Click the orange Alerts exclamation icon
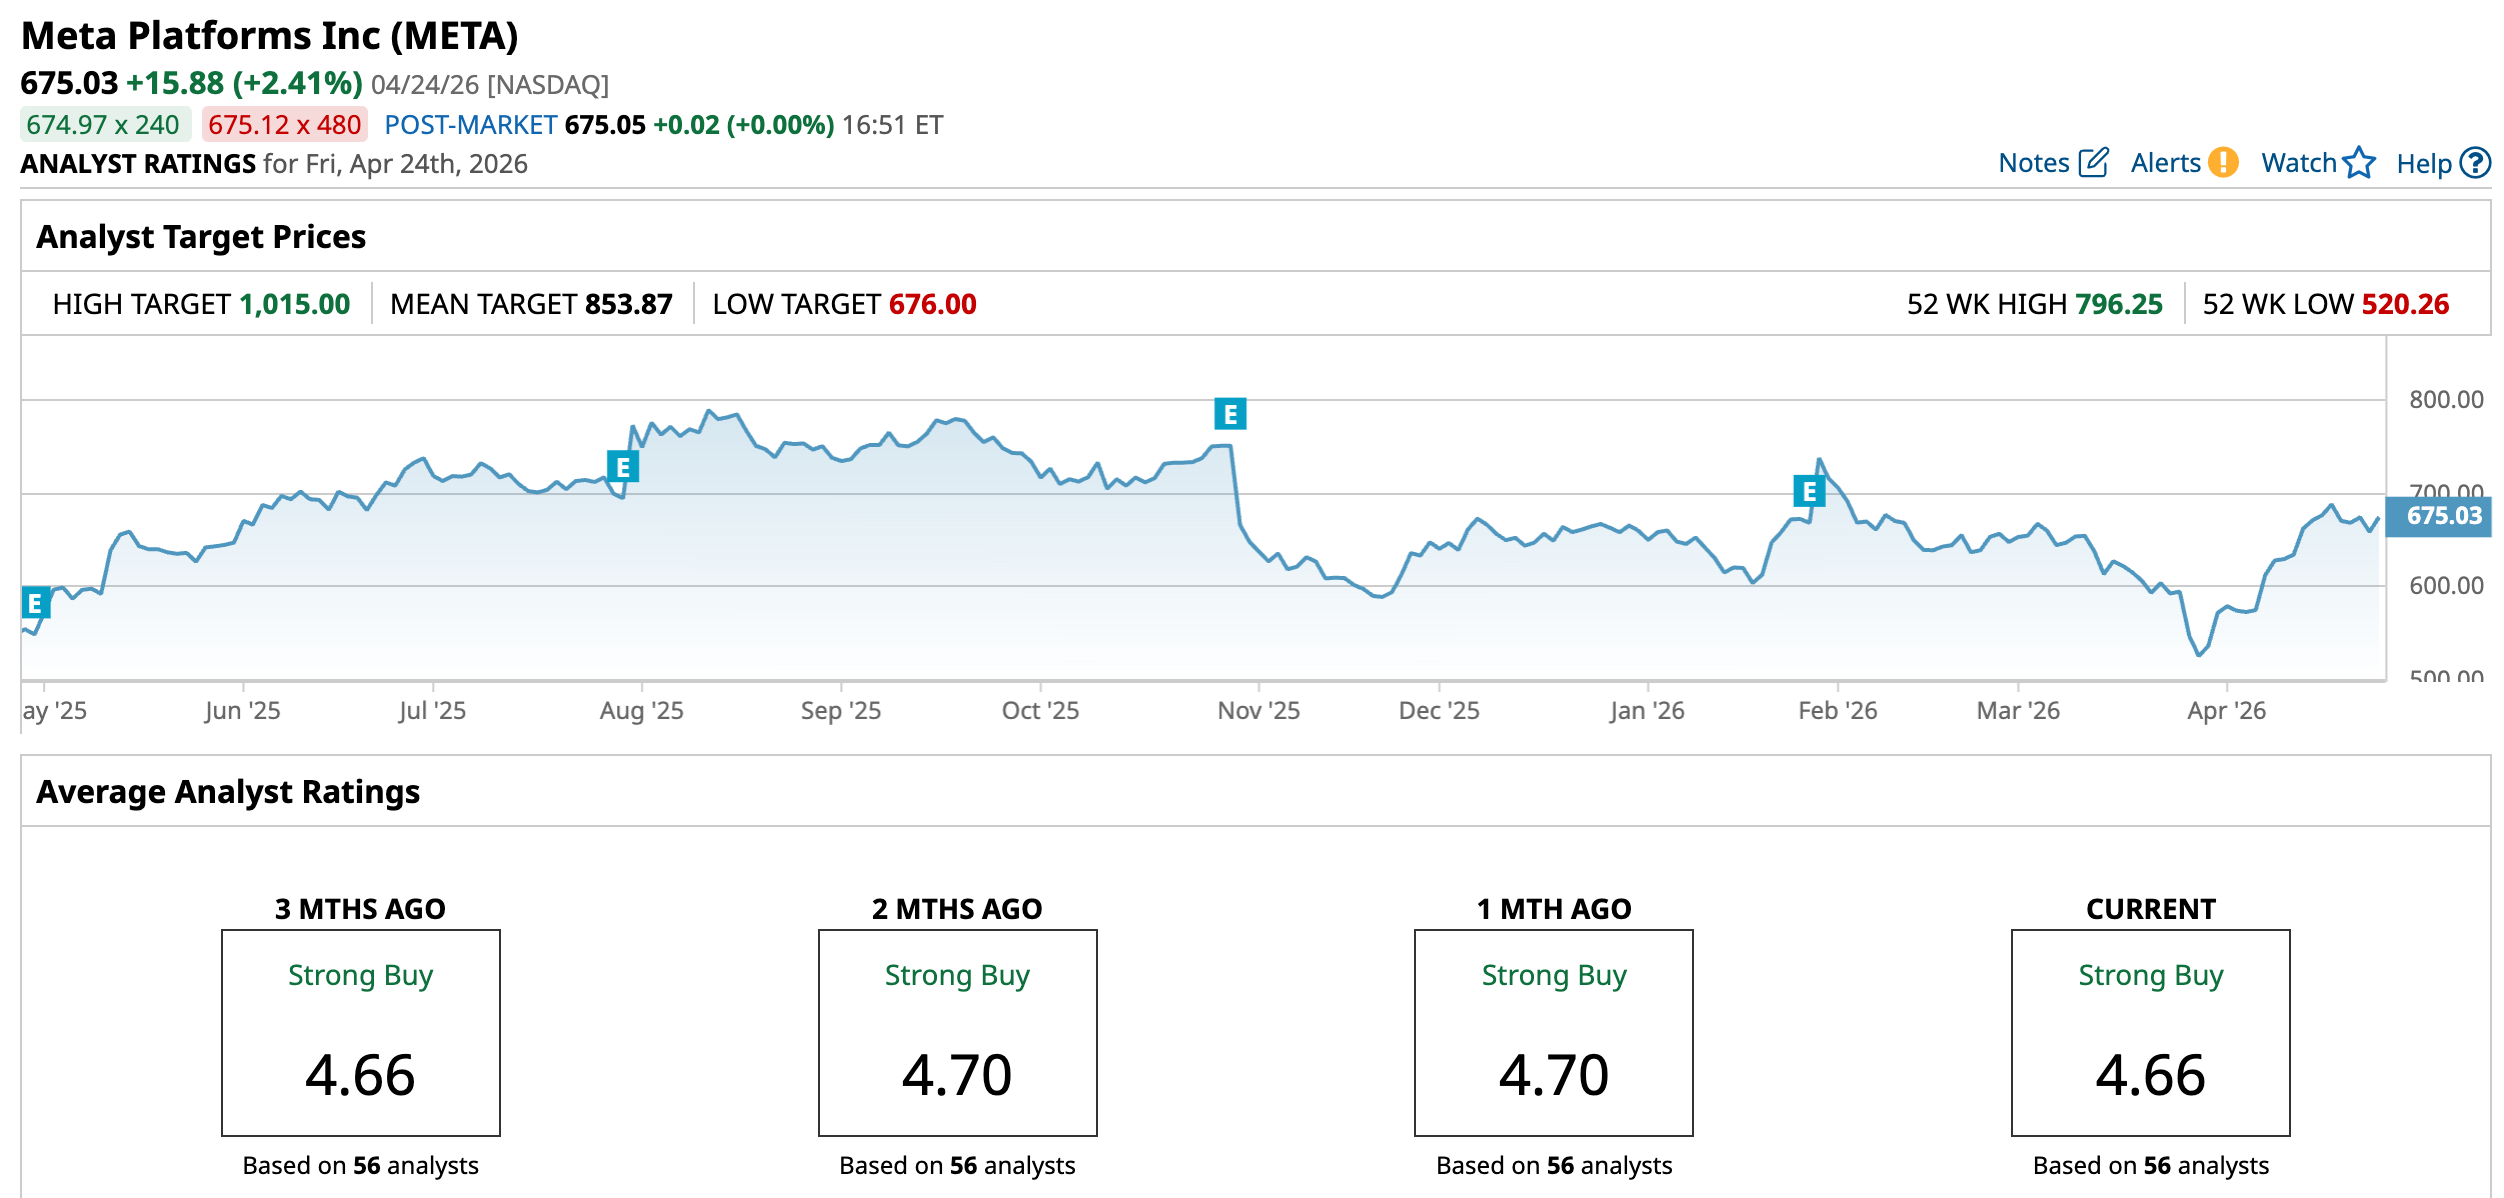2504x1198 pixels. tap(2223, 162)
